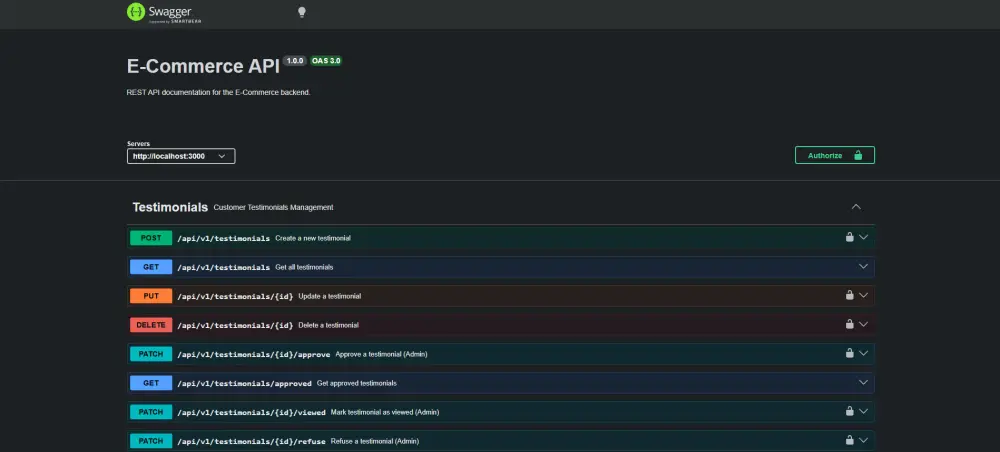Click 'Get all testimonials' summary text
This screenshot has height=452, width=1000.
coord(304,267)
